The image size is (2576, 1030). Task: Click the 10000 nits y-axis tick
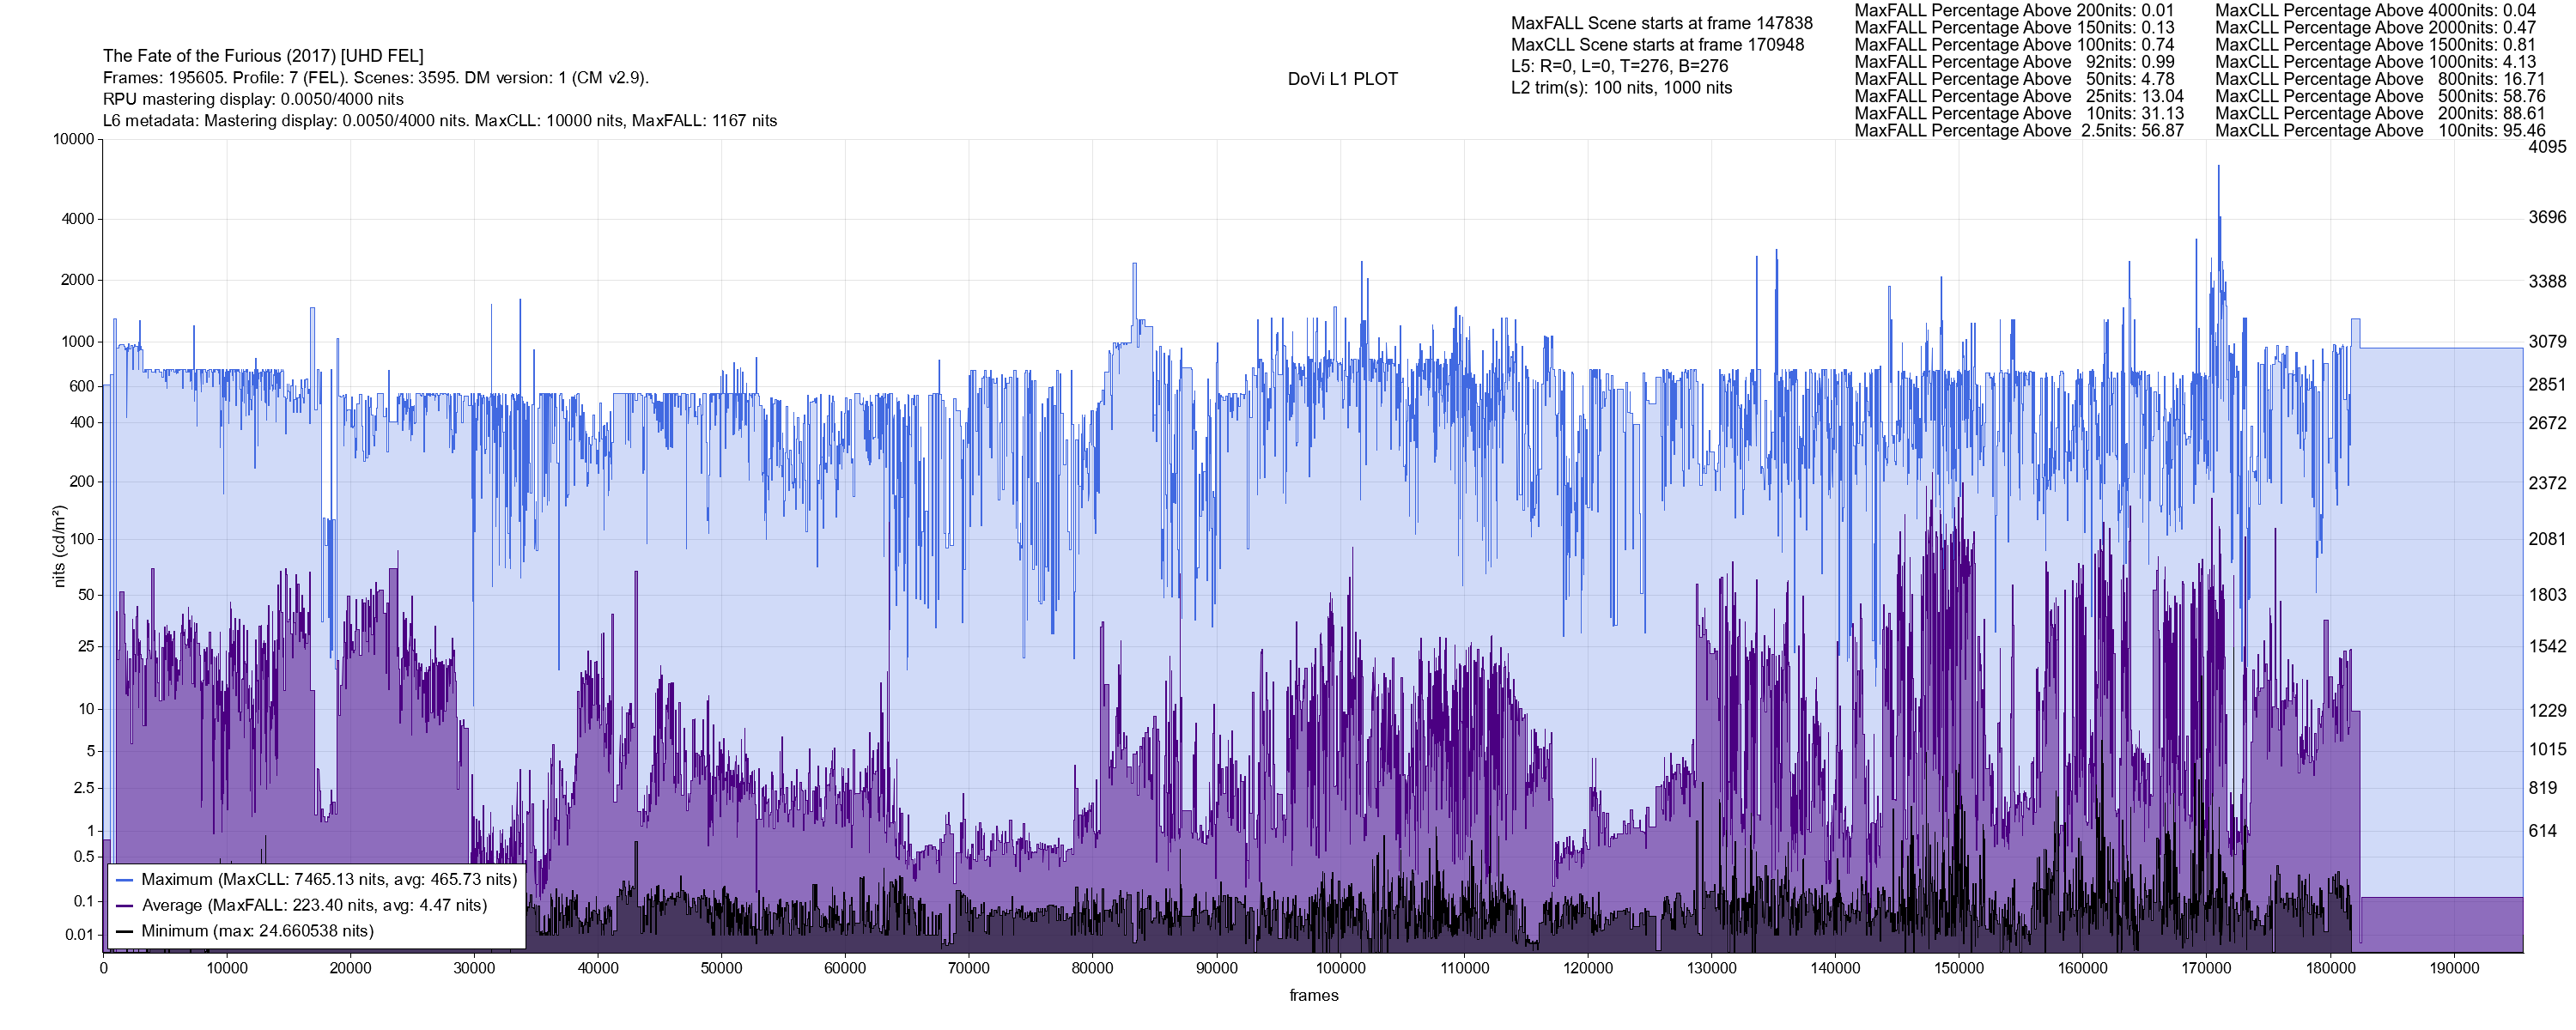[73, 139]
